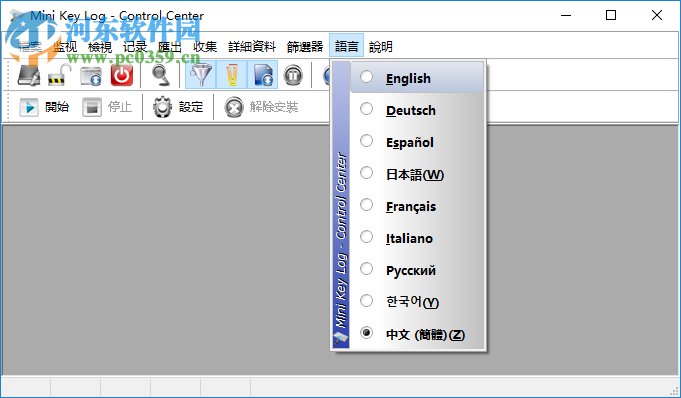This screenshot has height=398, width=681.
Task: Click the round pause toolbar icon
Action: pyautogui.click(x=293, y=75)
